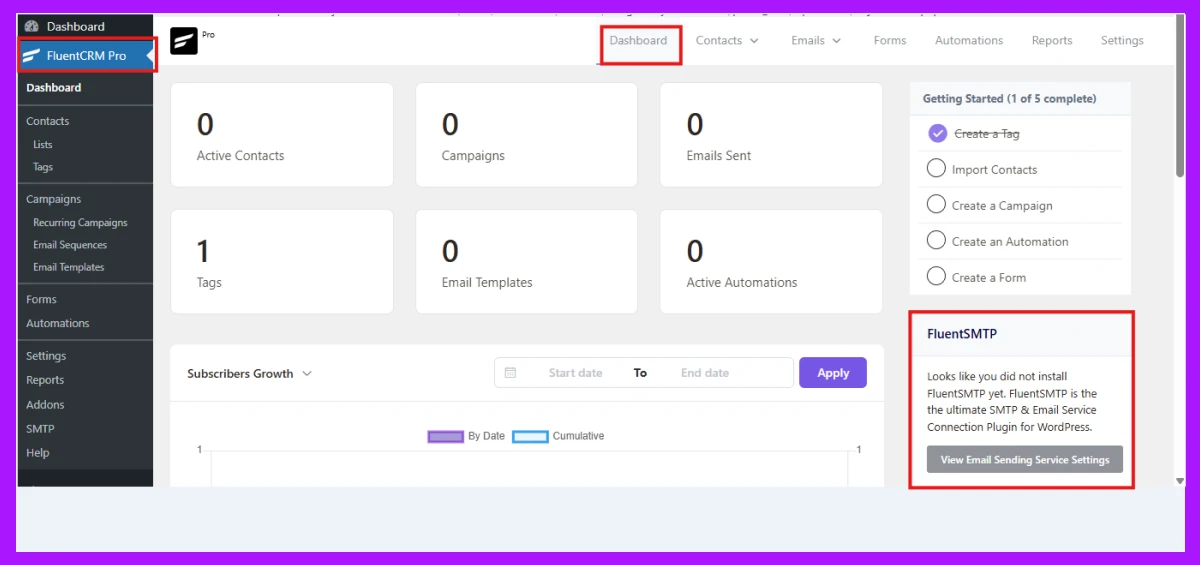Open Automations in the left sidebar
The height and width of the screenshot is (565, 1200).
pos(58,323)
